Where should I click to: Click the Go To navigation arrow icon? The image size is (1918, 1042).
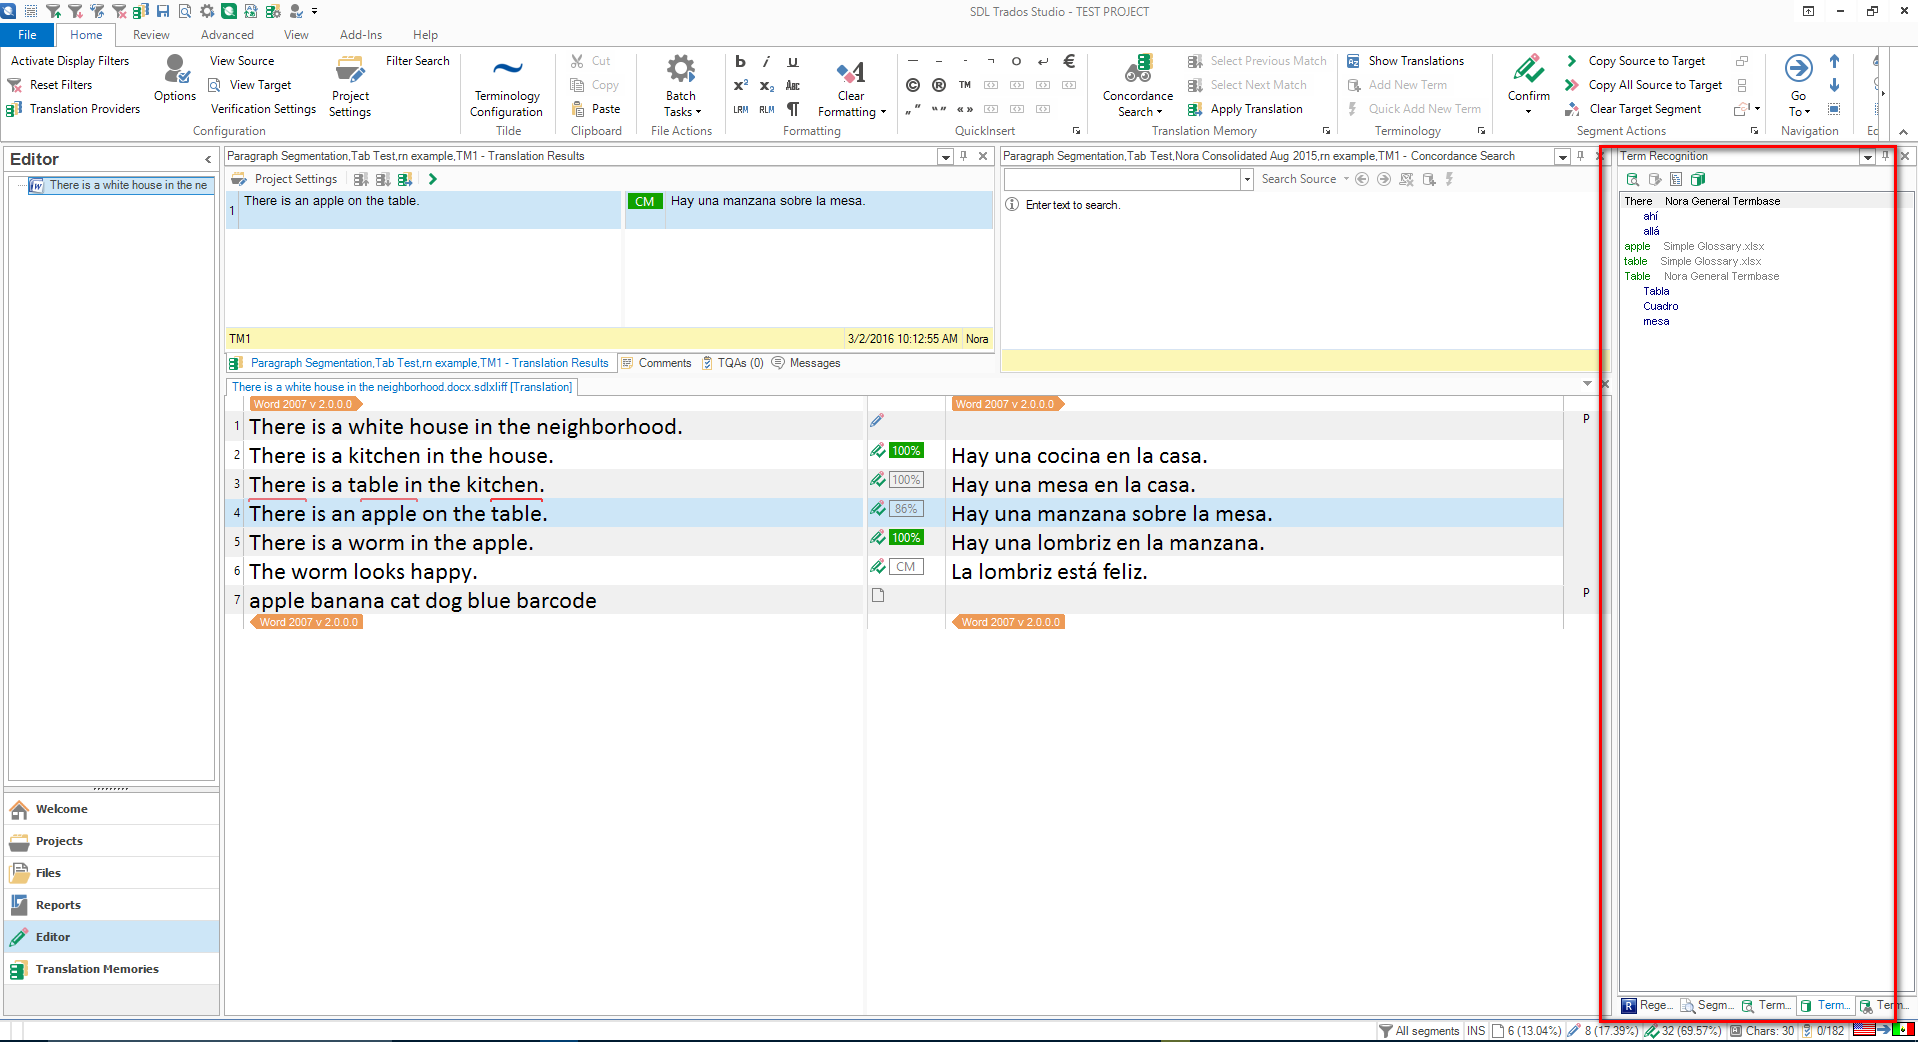1798,68
